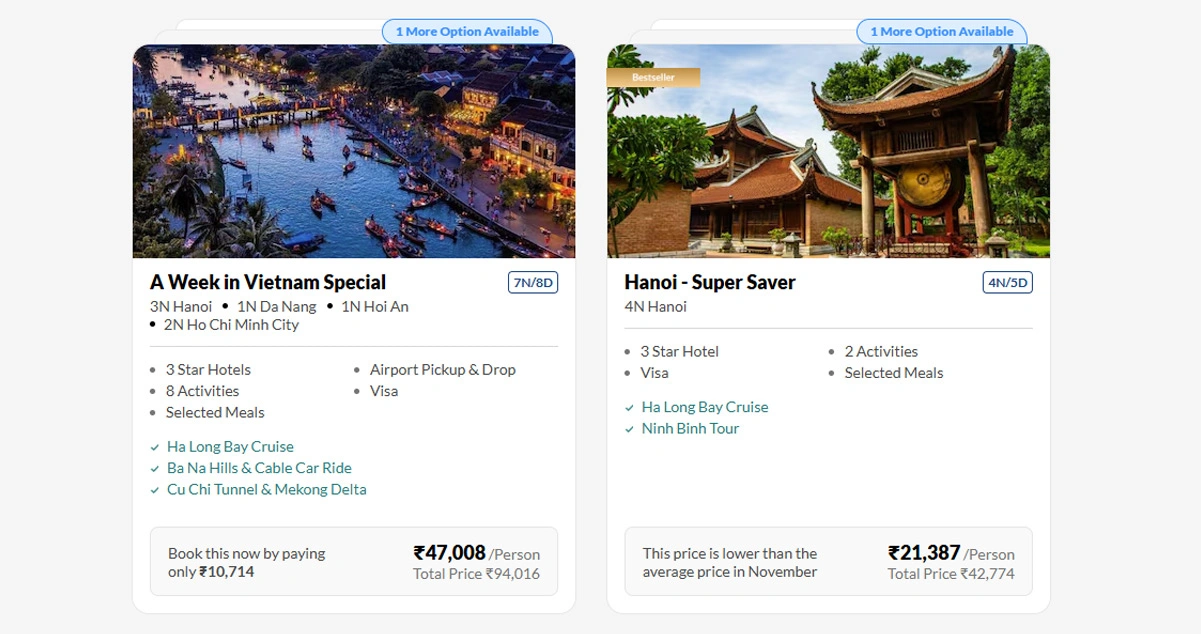Open the A Week in Vietnam Special title

click(x=268, y=282)
